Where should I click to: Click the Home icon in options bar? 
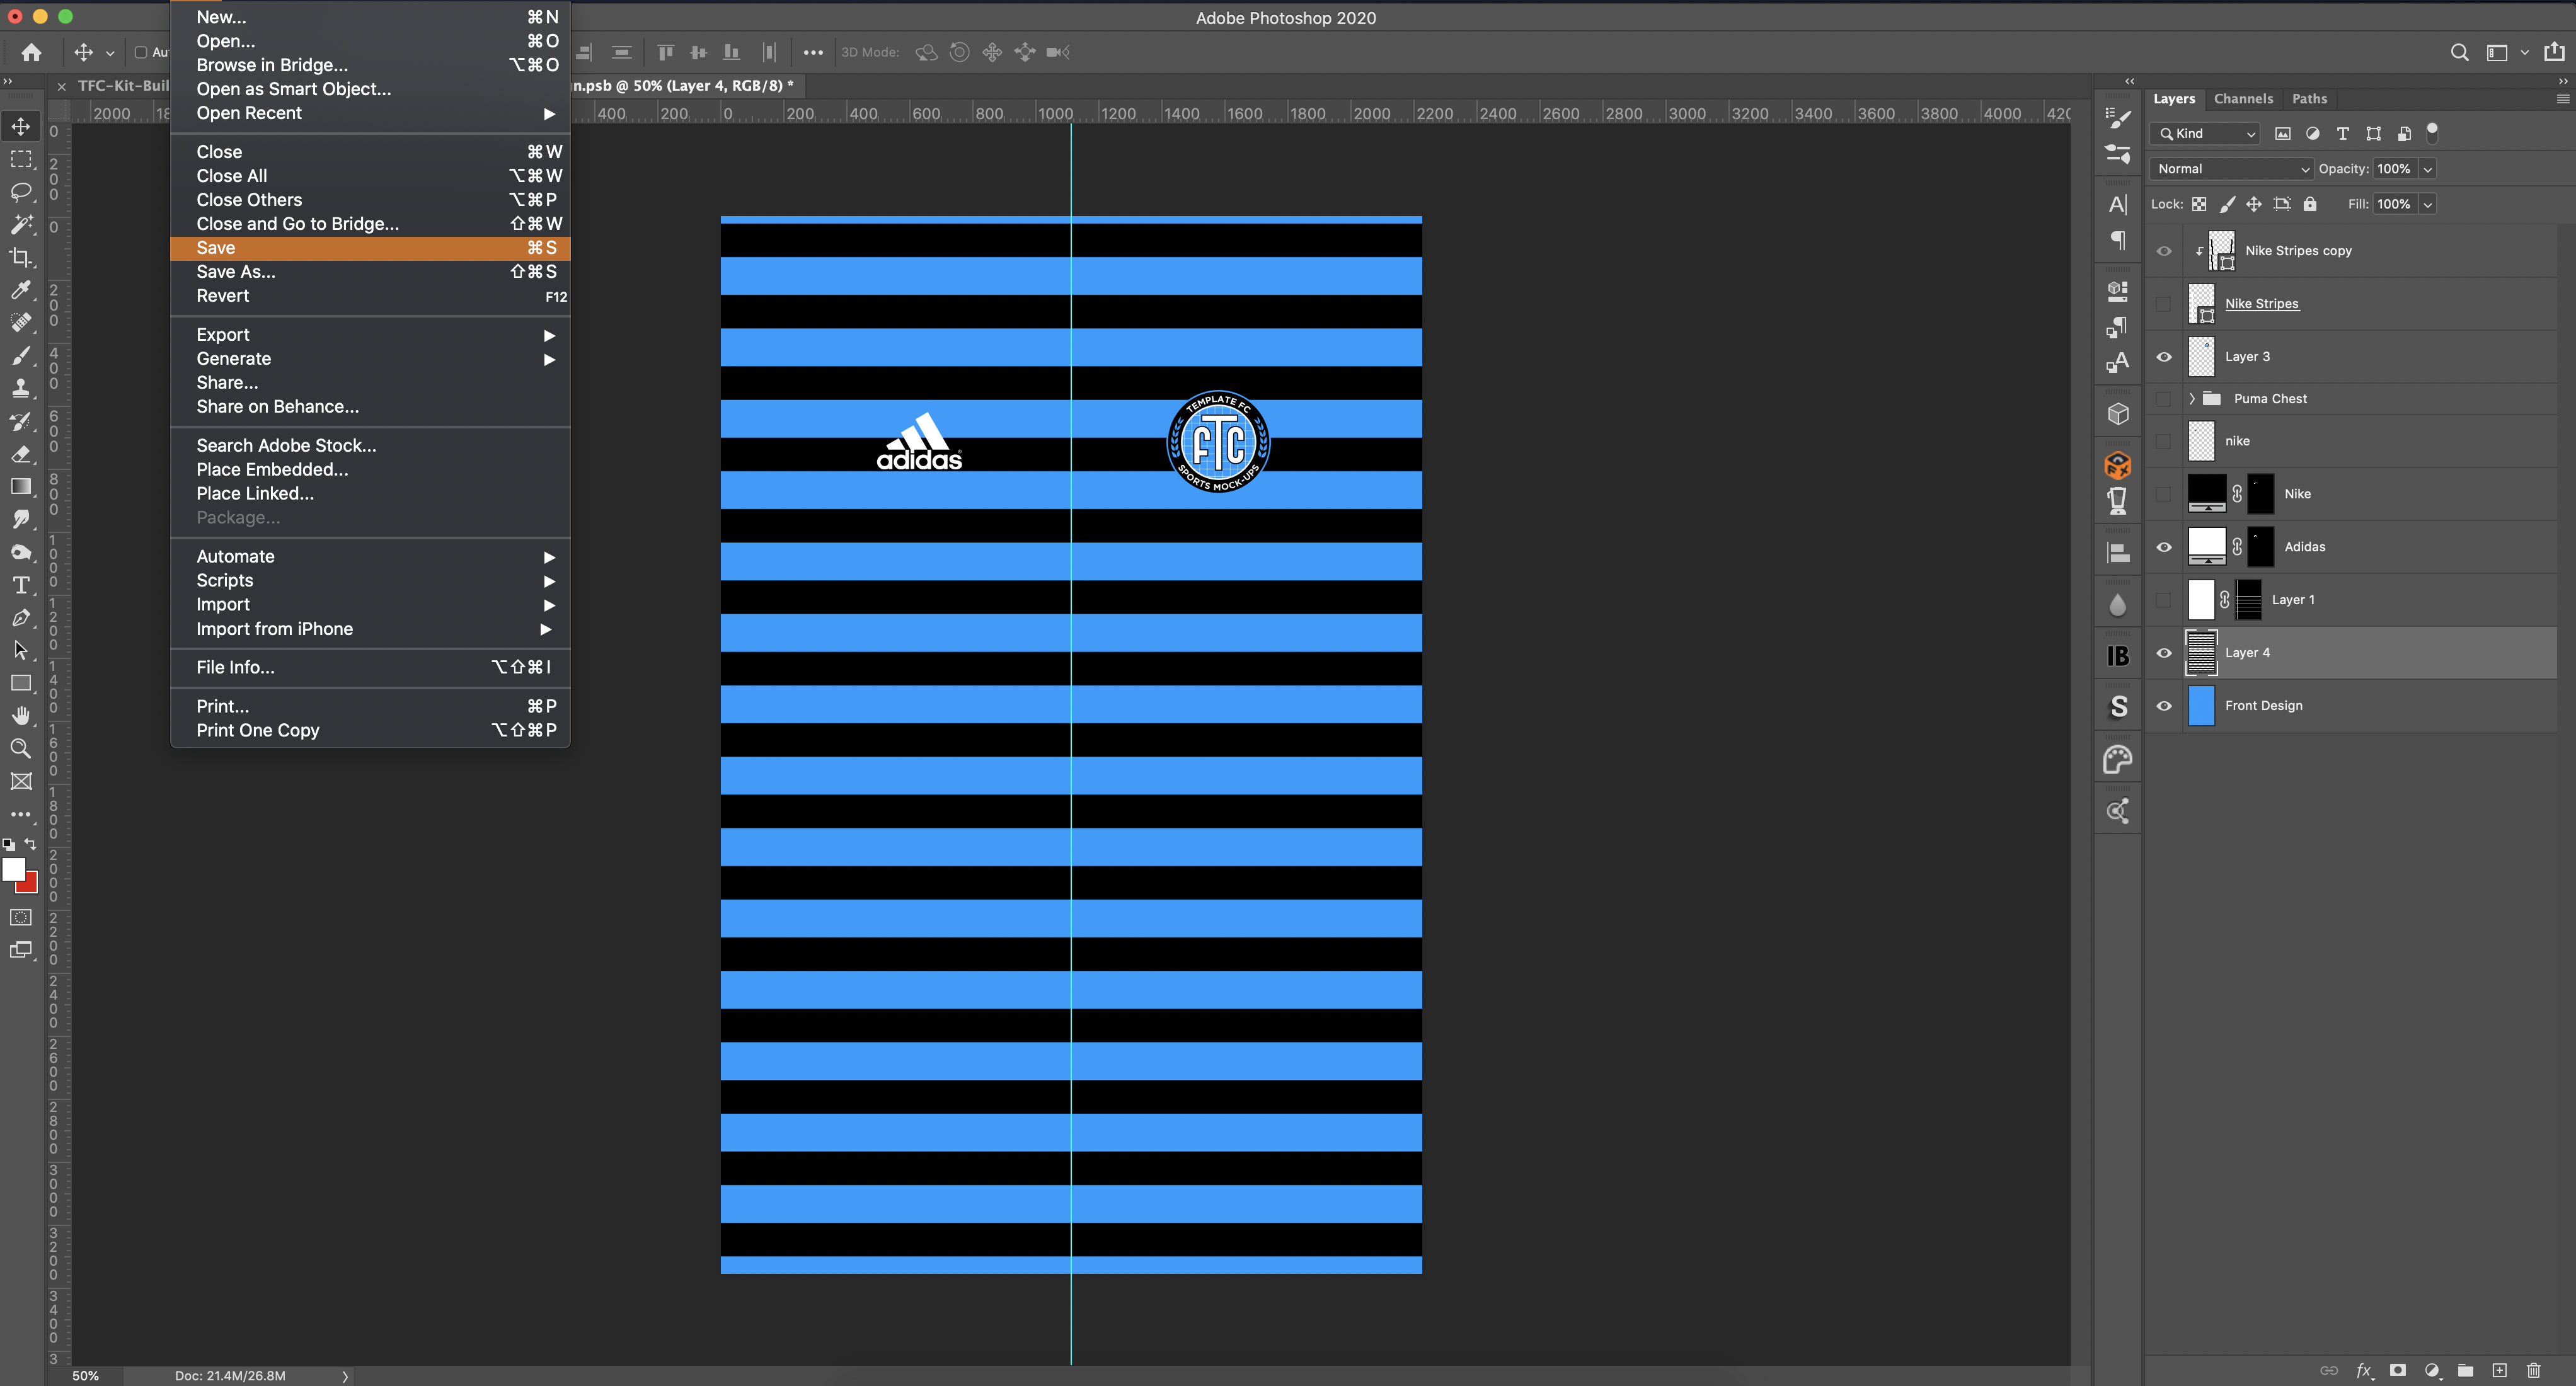32,52
